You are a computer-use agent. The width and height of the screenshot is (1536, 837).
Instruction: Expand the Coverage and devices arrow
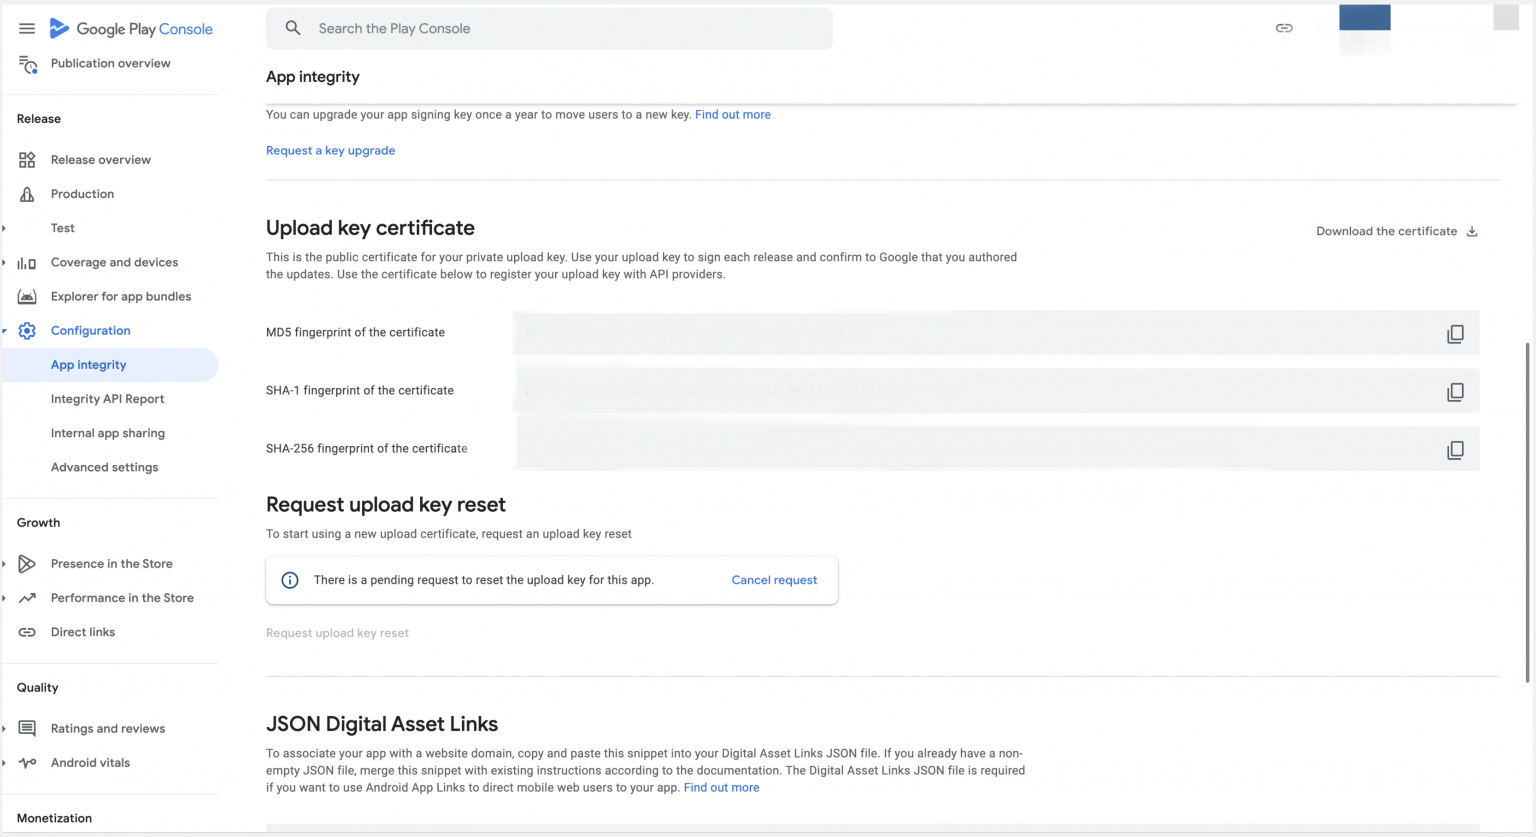[x=5, y=263]
